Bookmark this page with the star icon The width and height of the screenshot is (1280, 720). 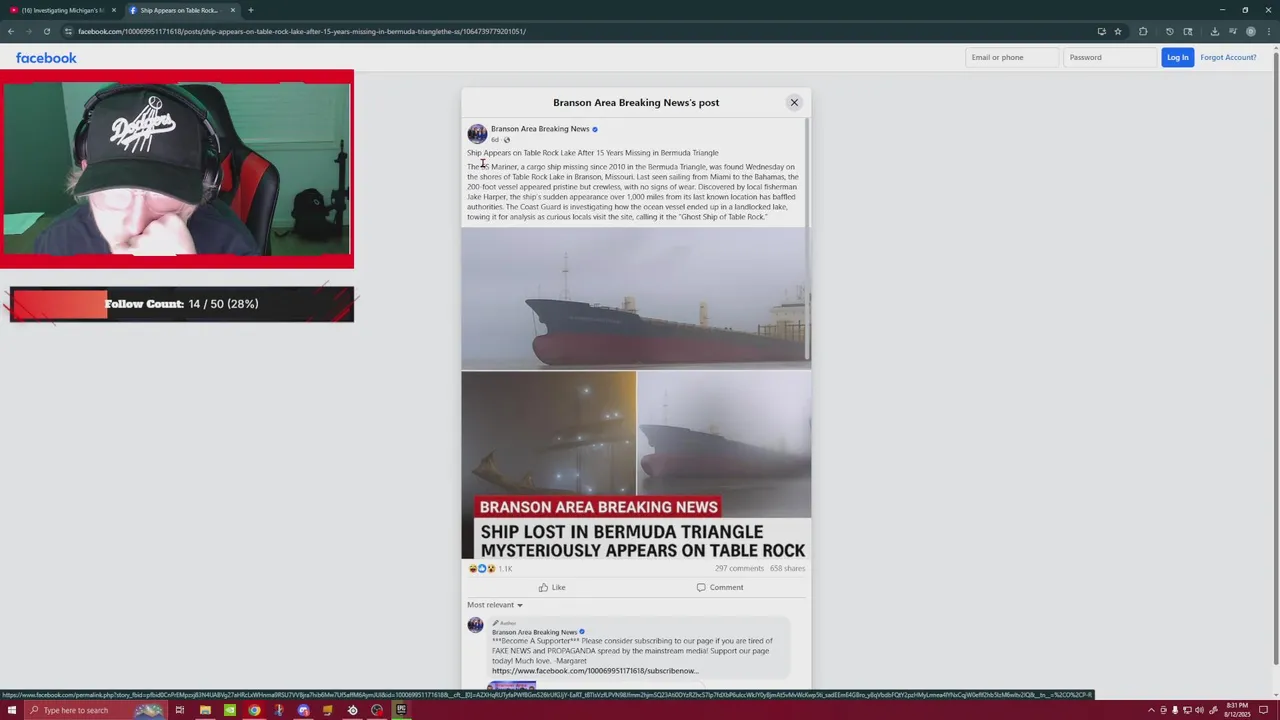1118,31
